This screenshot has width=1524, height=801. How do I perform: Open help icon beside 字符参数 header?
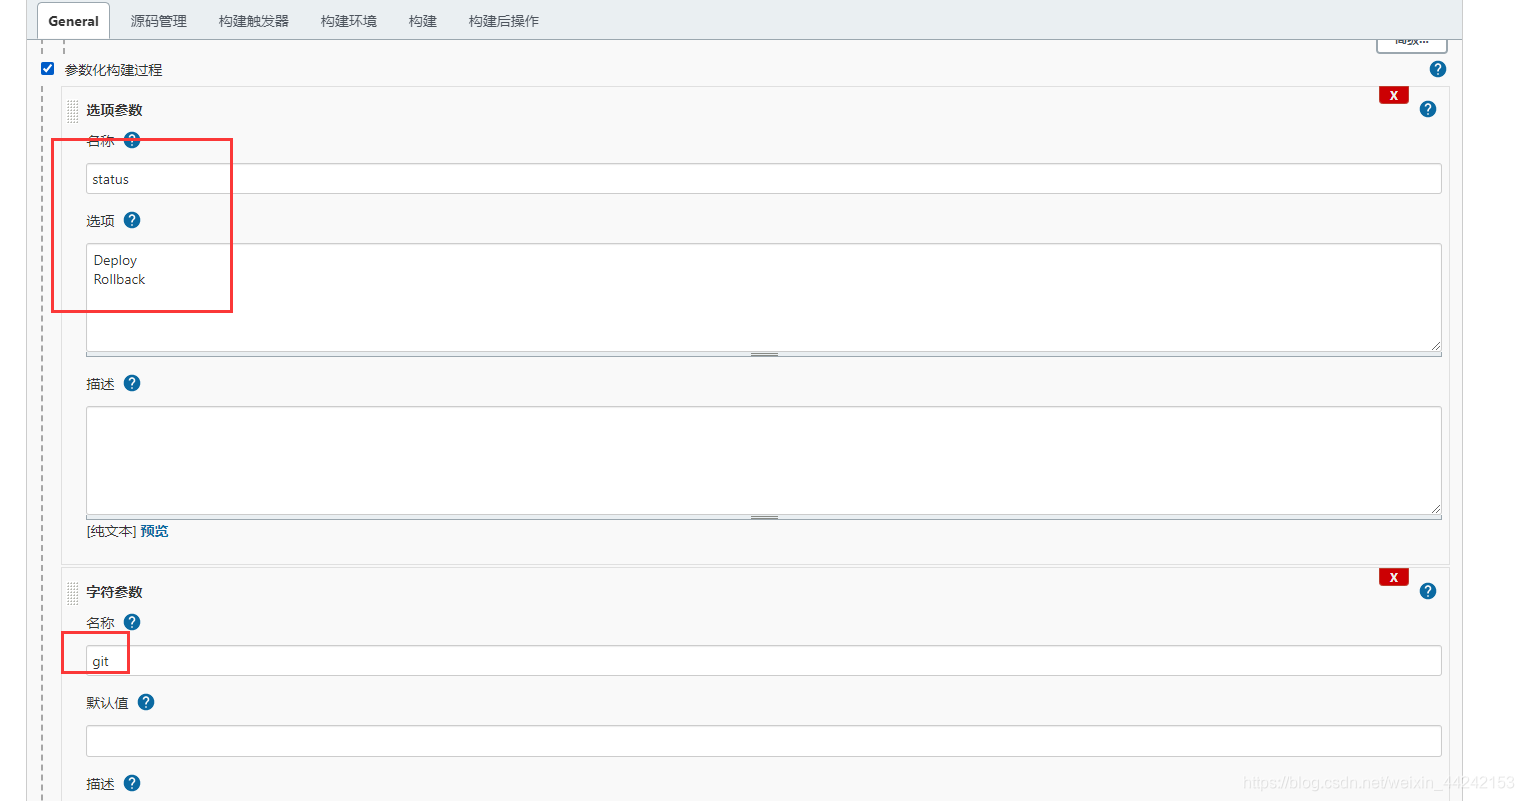pyautogui.click(x=1427, y=591)
